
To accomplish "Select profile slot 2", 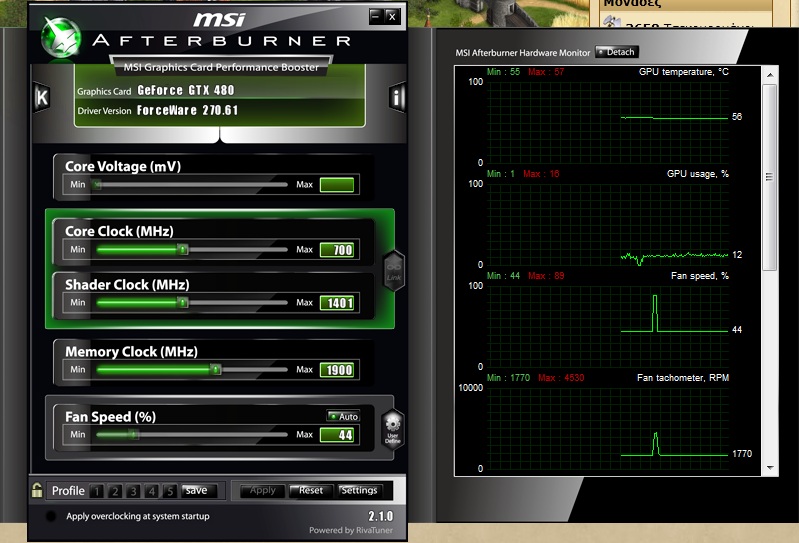I will tap(115, 491).
